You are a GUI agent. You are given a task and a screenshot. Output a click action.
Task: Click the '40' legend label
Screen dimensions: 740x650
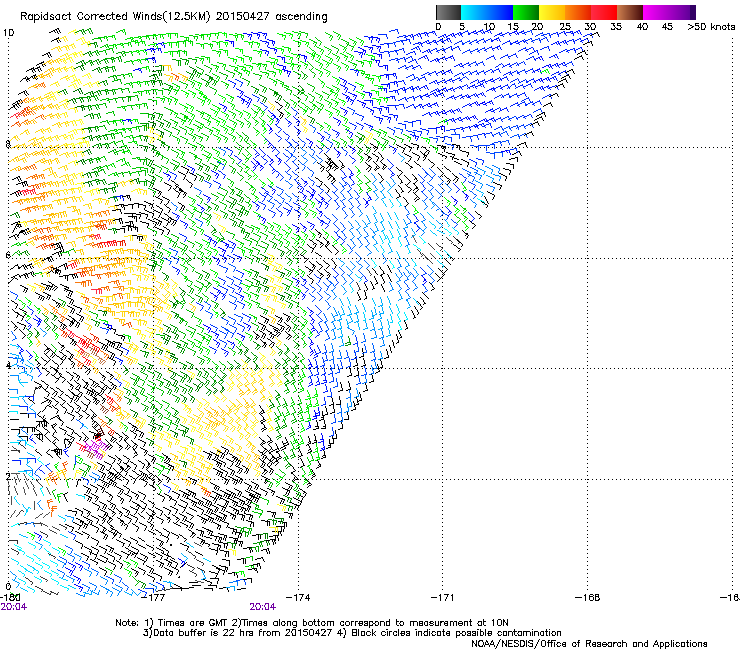[642, 27]
